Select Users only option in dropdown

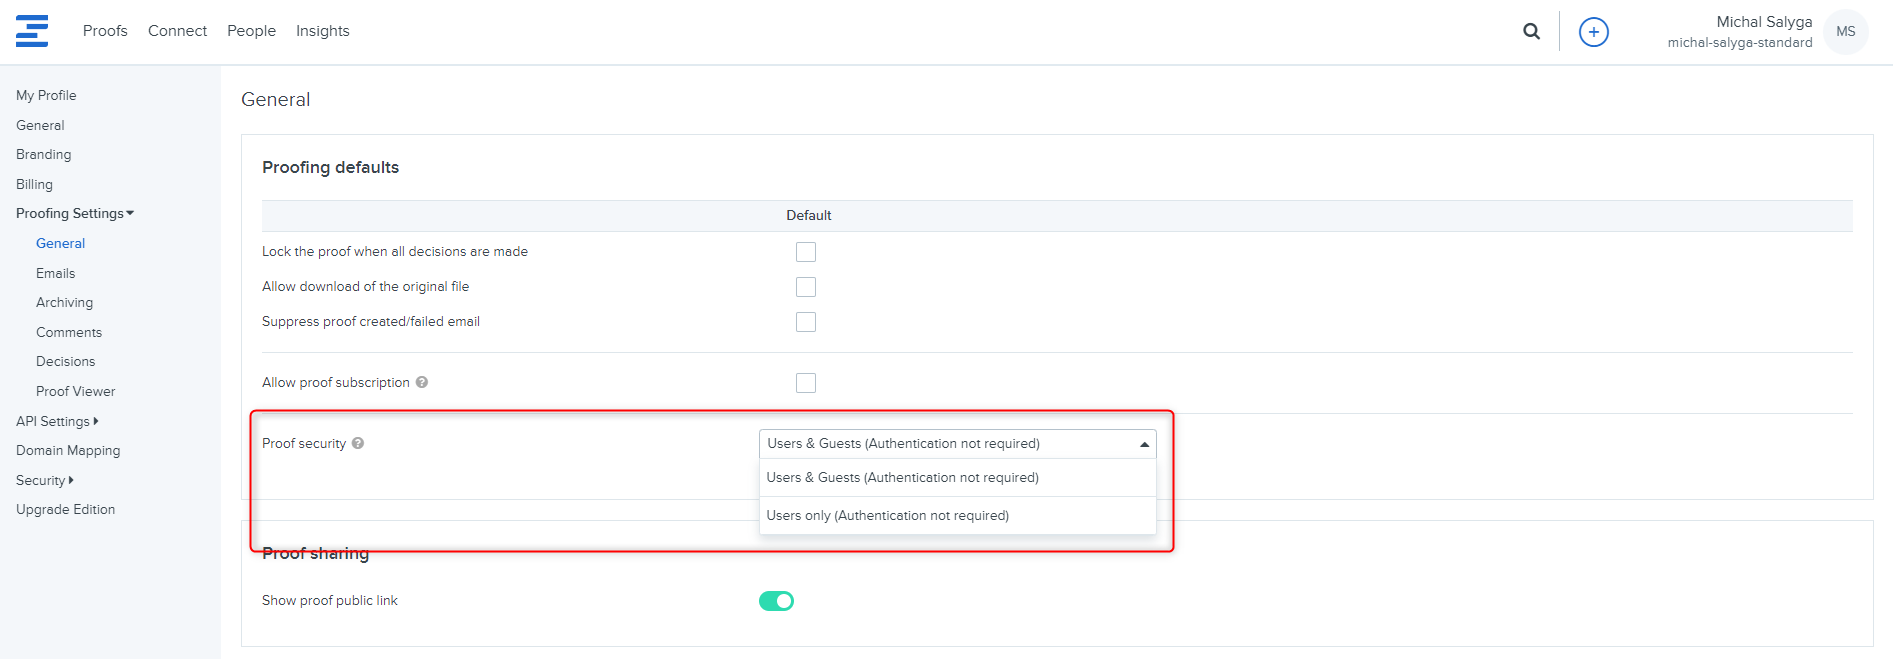tap(887, 516)
